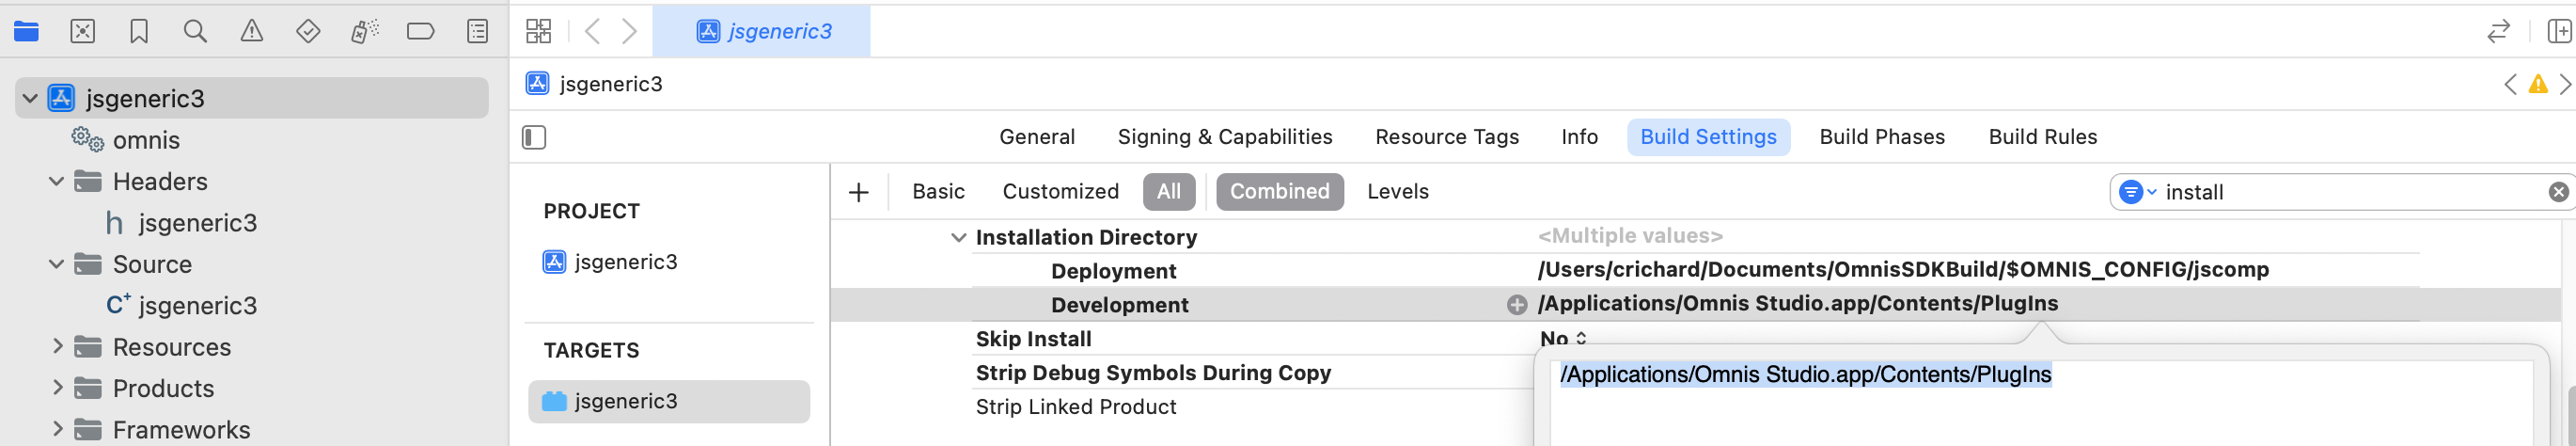Expand the Resources folder
2576x446 pixels.
click(57, 347)
